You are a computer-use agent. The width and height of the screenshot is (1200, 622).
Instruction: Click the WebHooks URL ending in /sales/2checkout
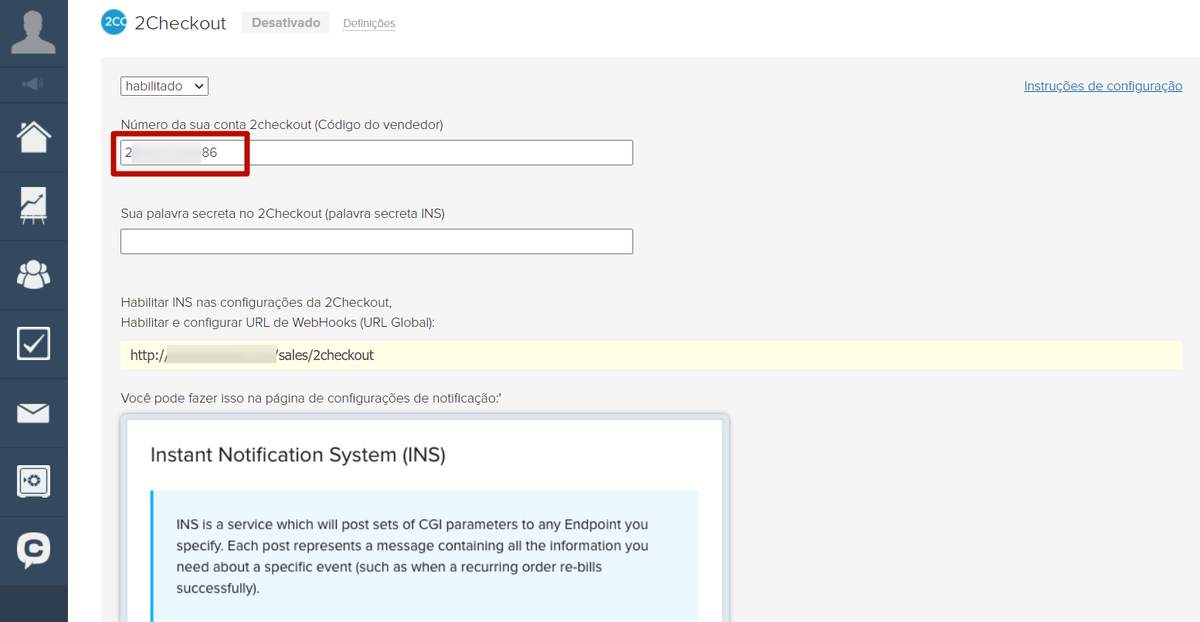click(x=252, y=355)
